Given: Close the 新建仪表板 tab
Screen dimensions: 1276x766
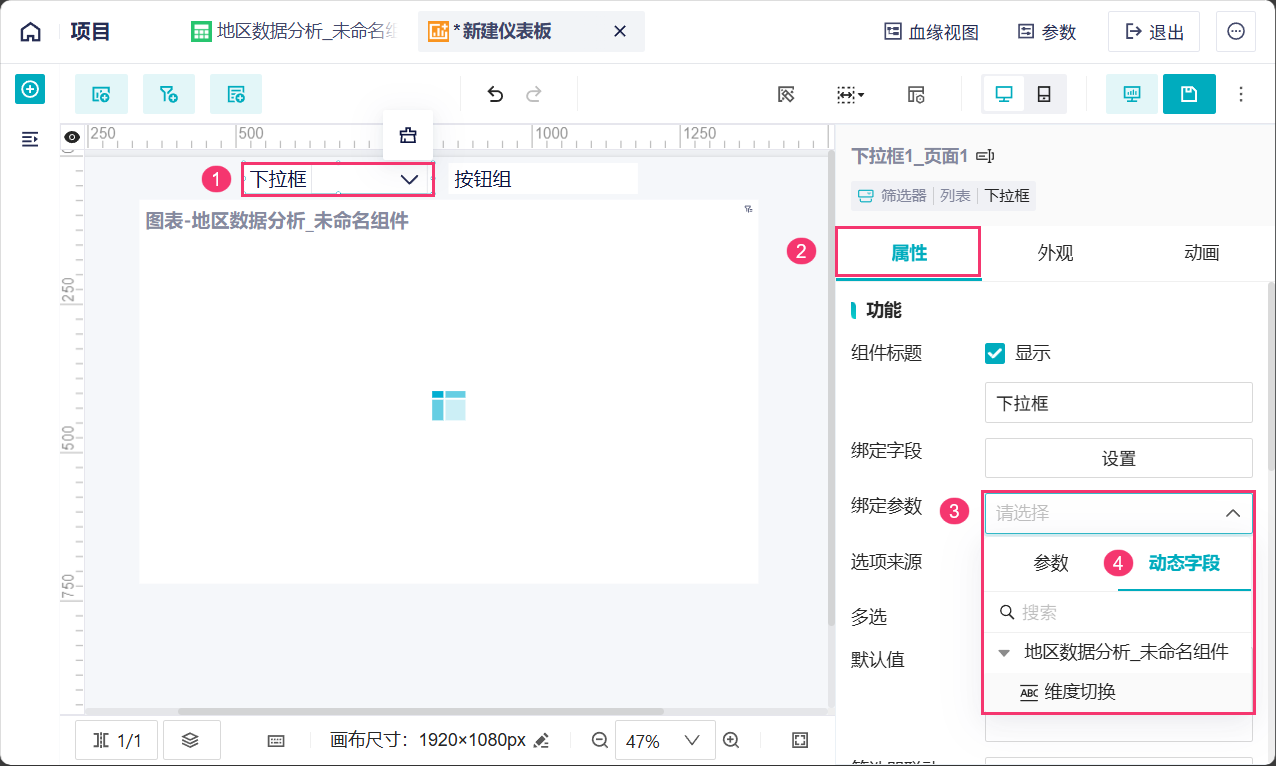Looking at the screenshot, I should point(620,32).
